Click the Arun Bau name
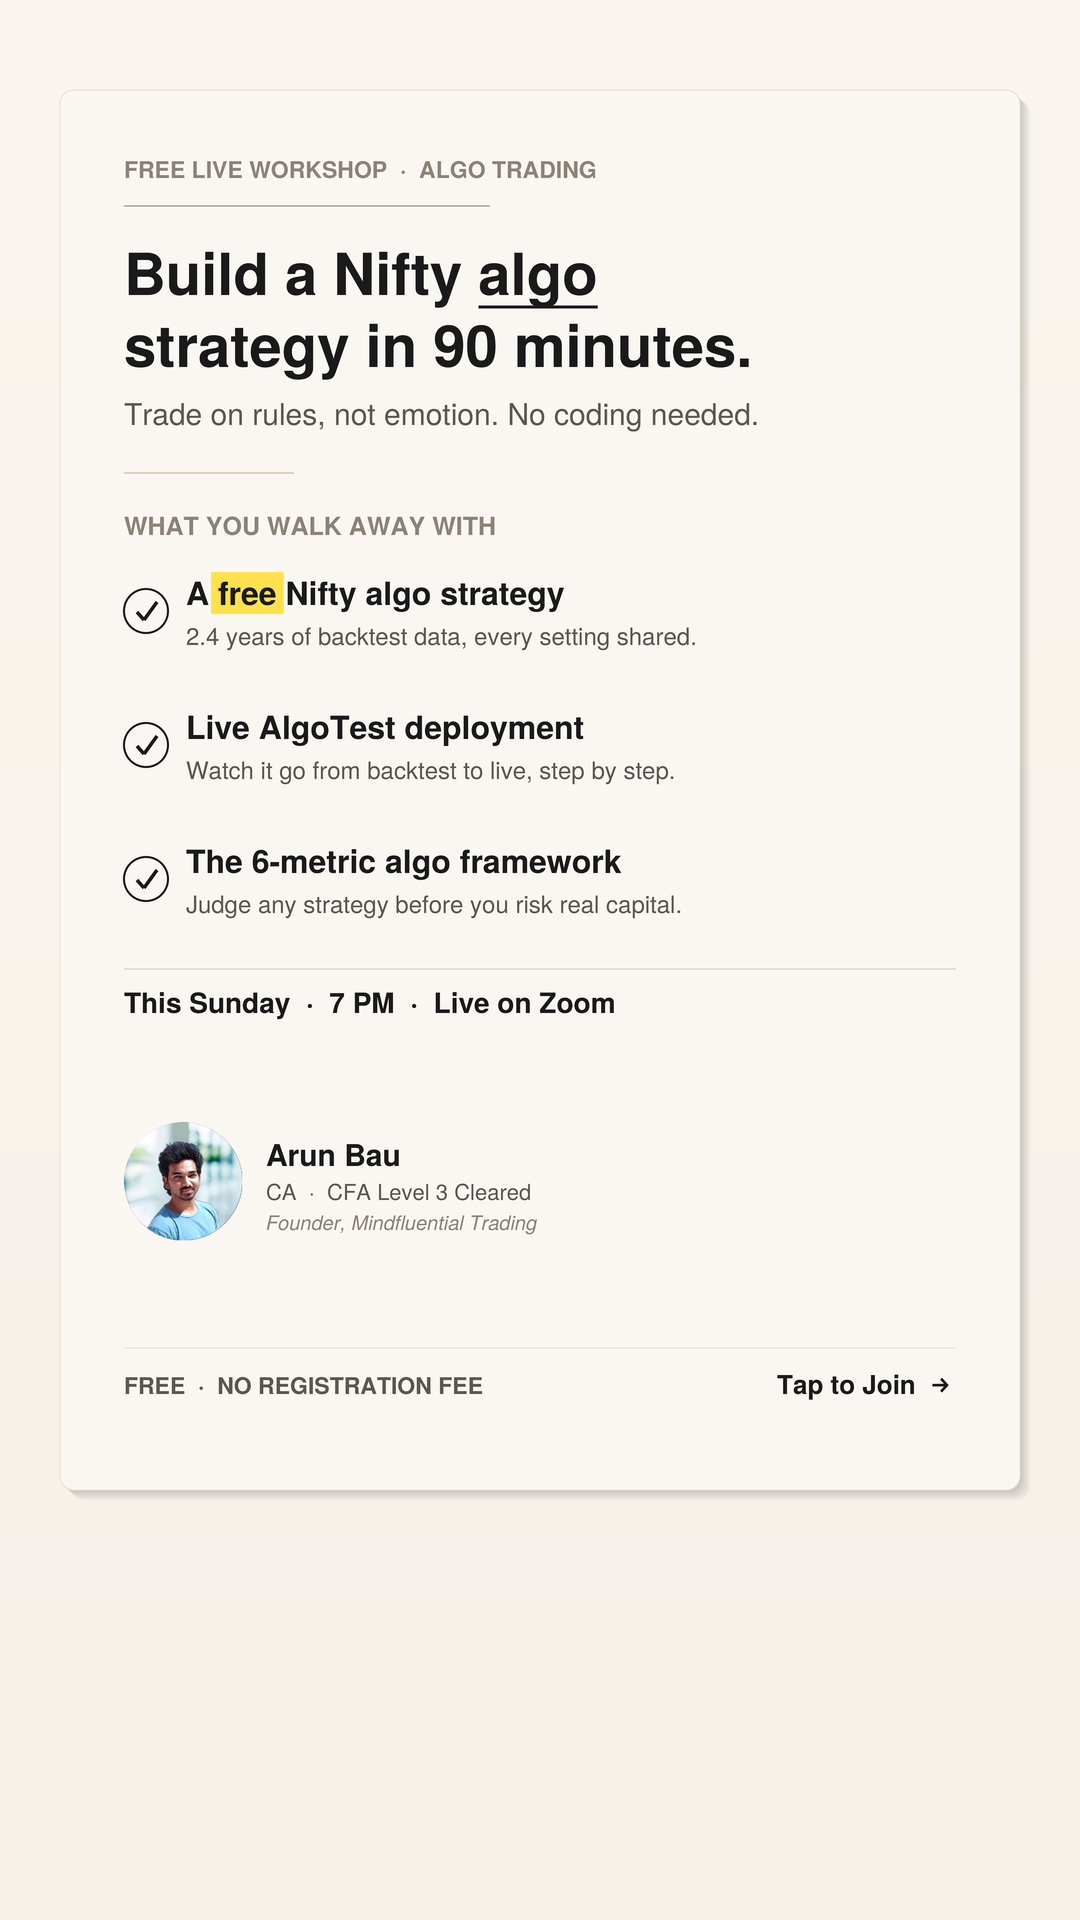The image size is (1080, 1920). click(x=333, y=1156)
